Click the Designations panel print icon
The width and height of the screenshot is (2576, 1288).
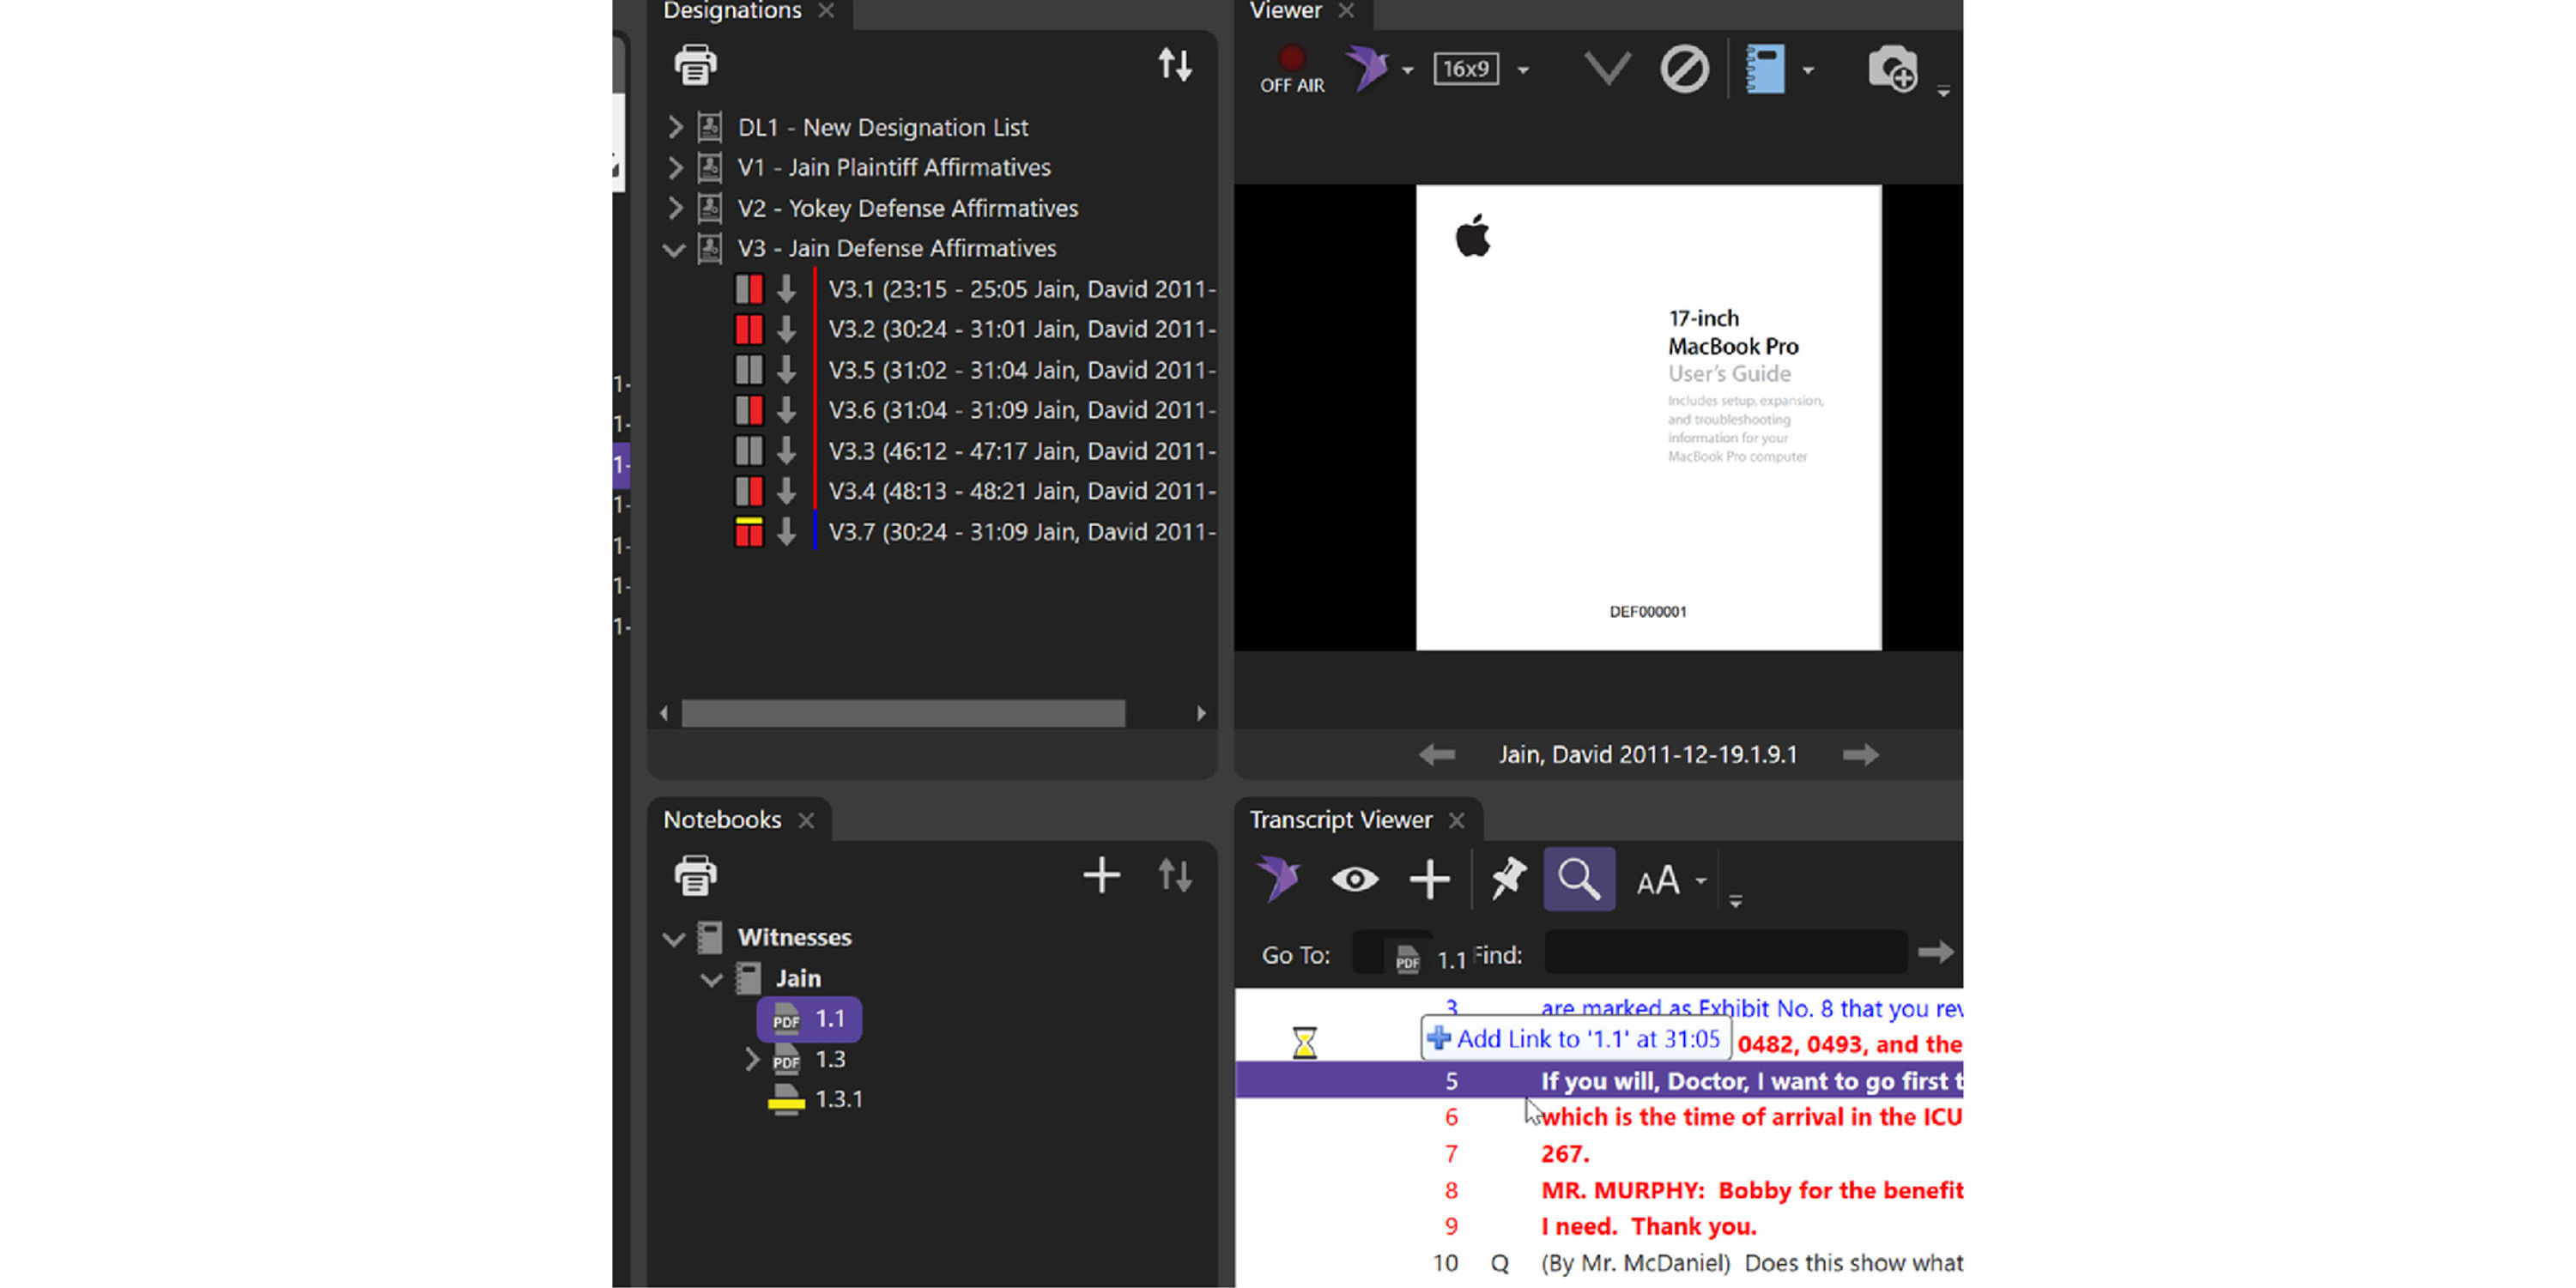pyautogui.click(x=695, y=66)
